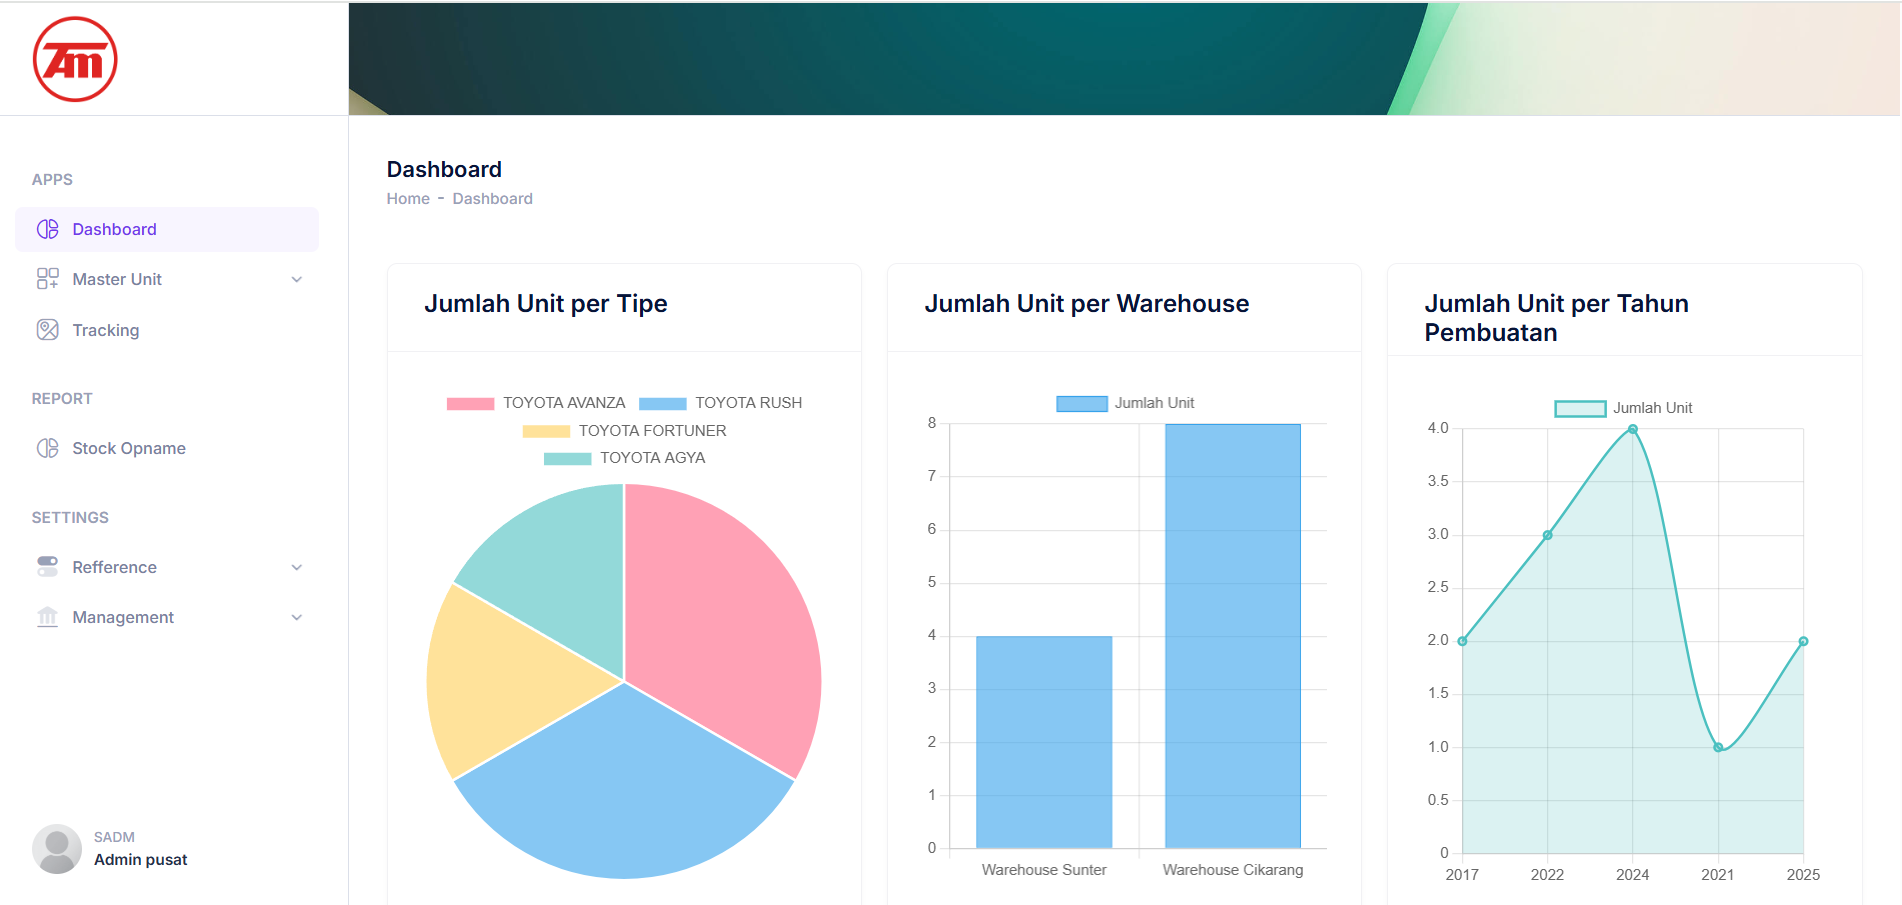
Task: Click the 2021 data point on line chart
Action: [x=1718, y=747]
